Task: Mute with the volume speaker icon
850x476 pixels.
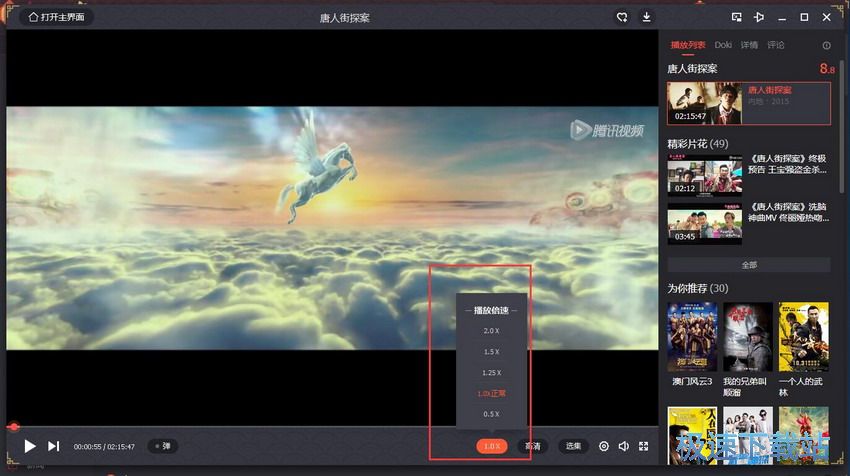Action: pos(623,446)
